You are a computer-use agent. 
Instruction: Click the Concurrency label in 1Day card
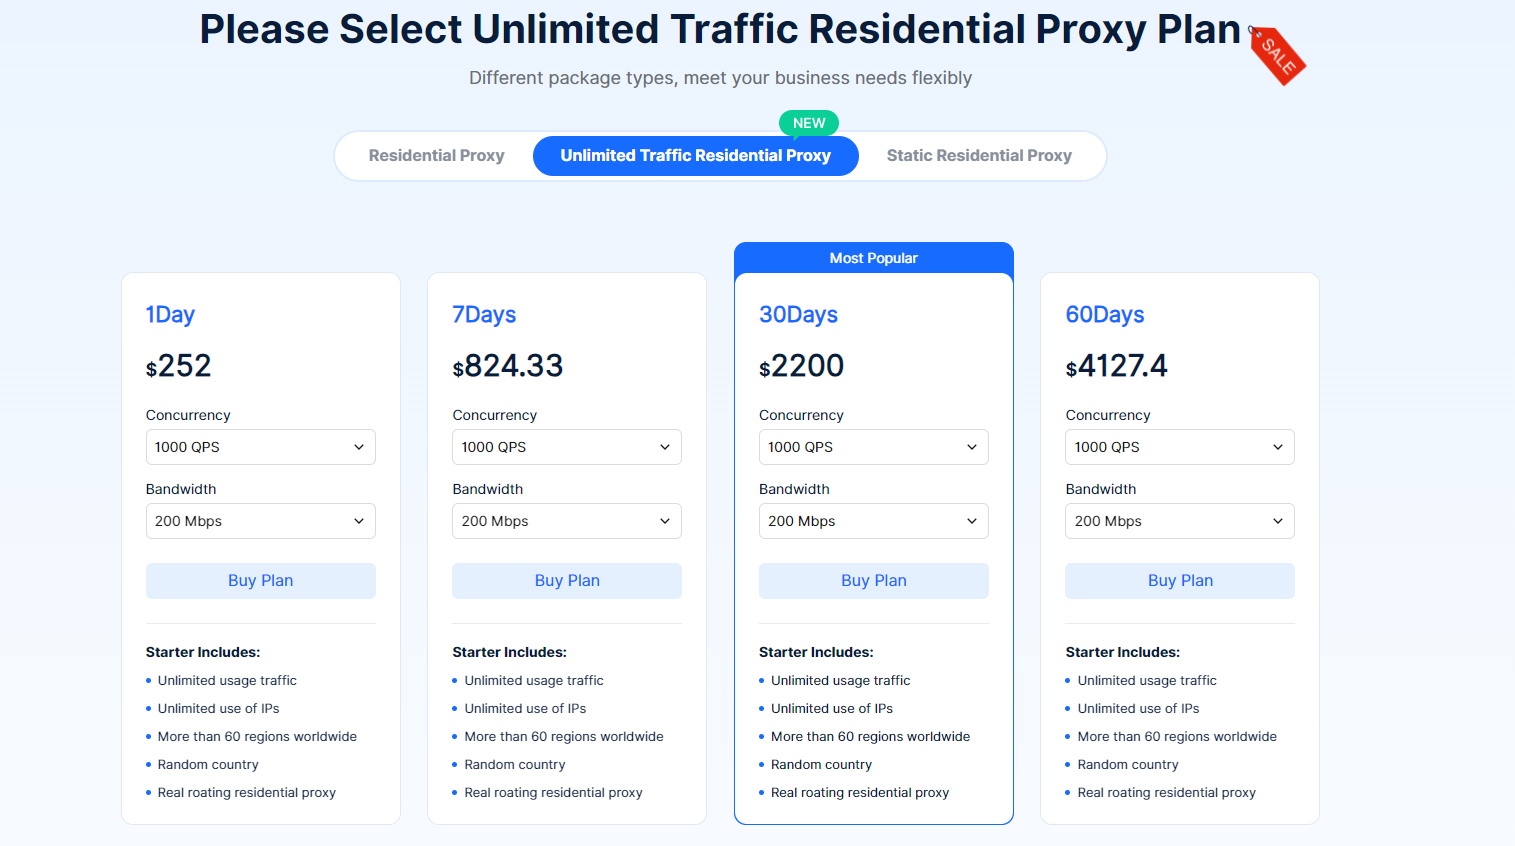(x=188, y=415)
